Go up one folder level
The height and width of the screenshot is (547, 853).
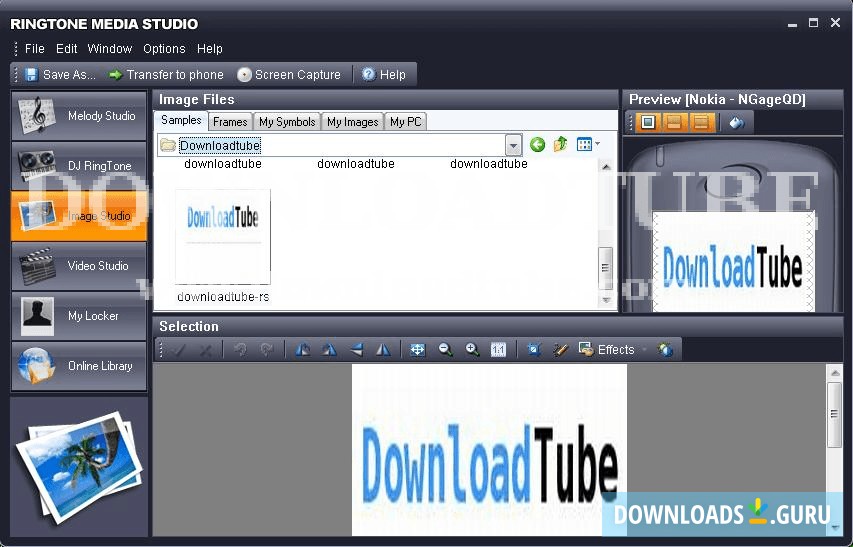[560, 145]
